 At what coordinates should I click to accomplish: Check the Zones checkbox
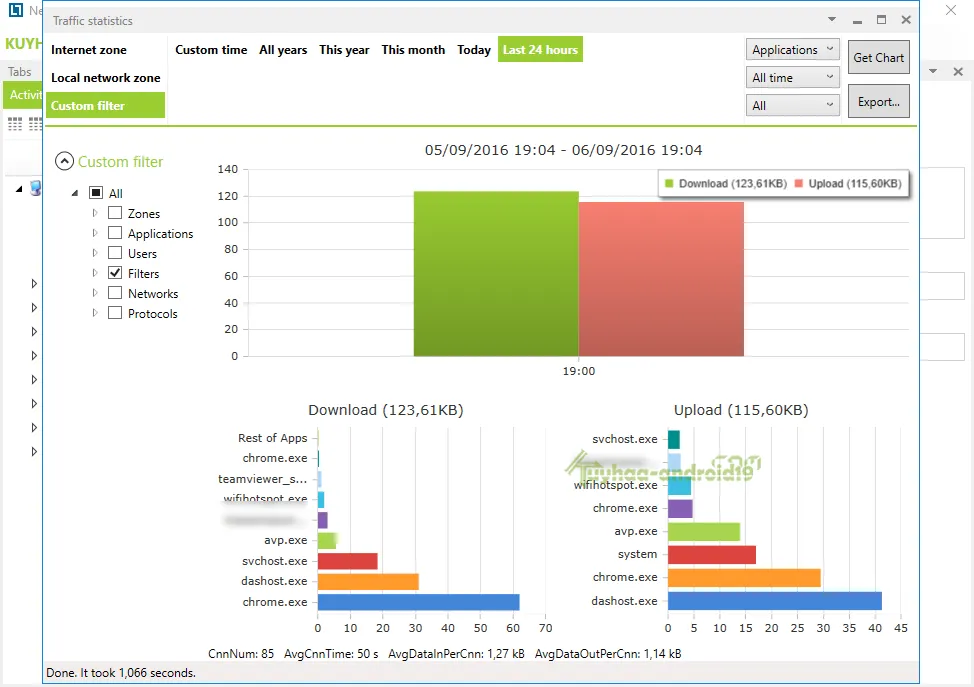115,213
